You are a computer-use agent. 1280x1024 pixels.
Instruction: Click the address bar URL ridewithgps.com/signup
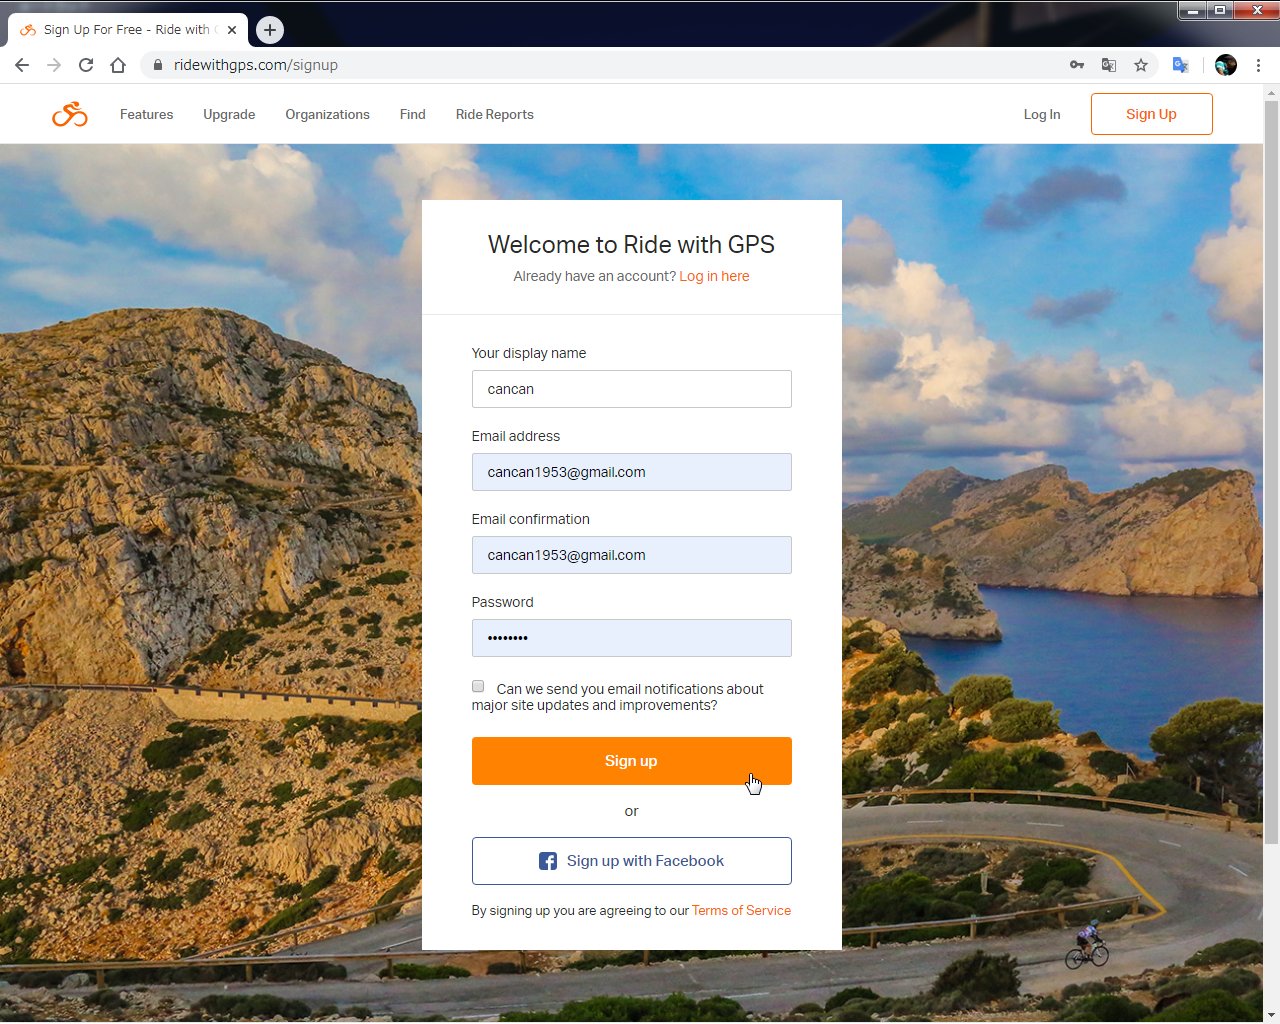coord(256,65)
